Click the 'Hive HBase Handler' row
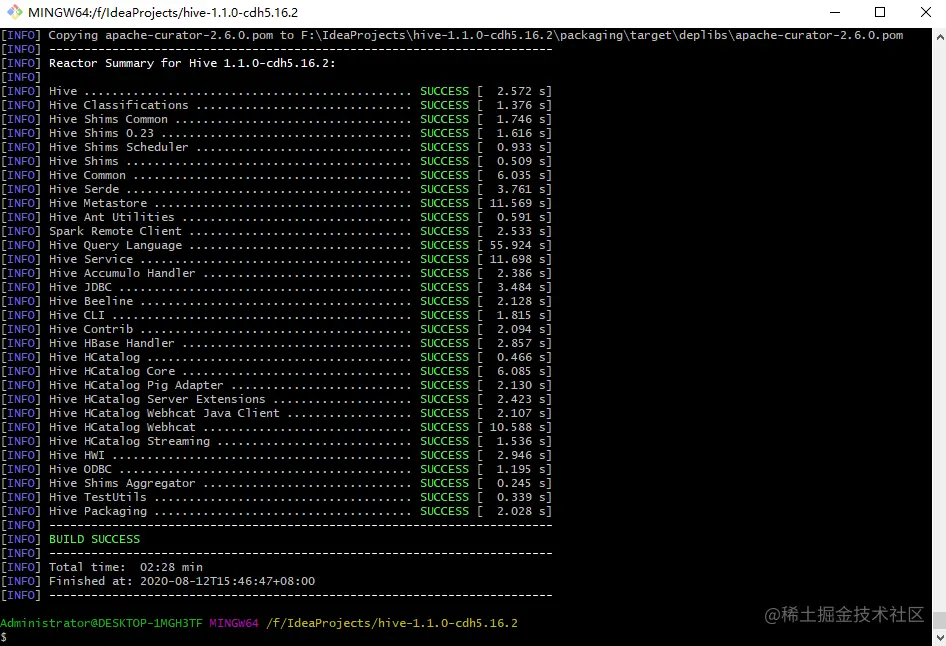The image size is (946, 646). click(x=276, y=343)
